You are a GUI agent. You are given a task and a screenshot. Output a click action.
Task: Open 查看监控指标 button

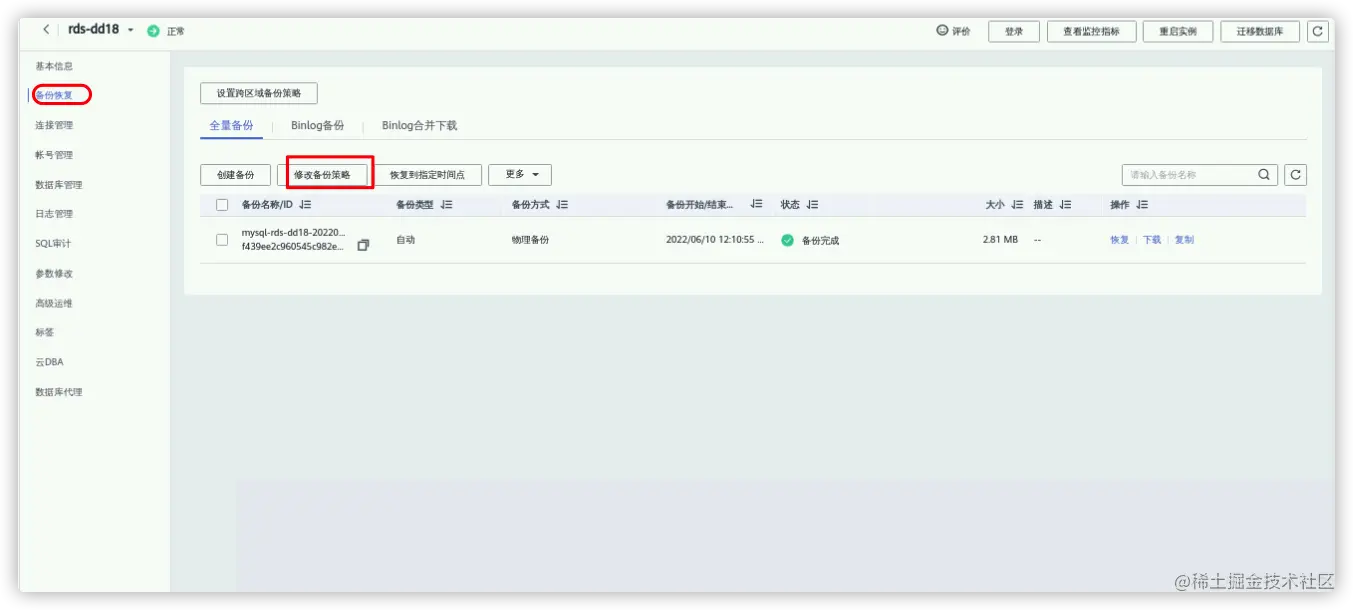click(x=1091, y=32)
